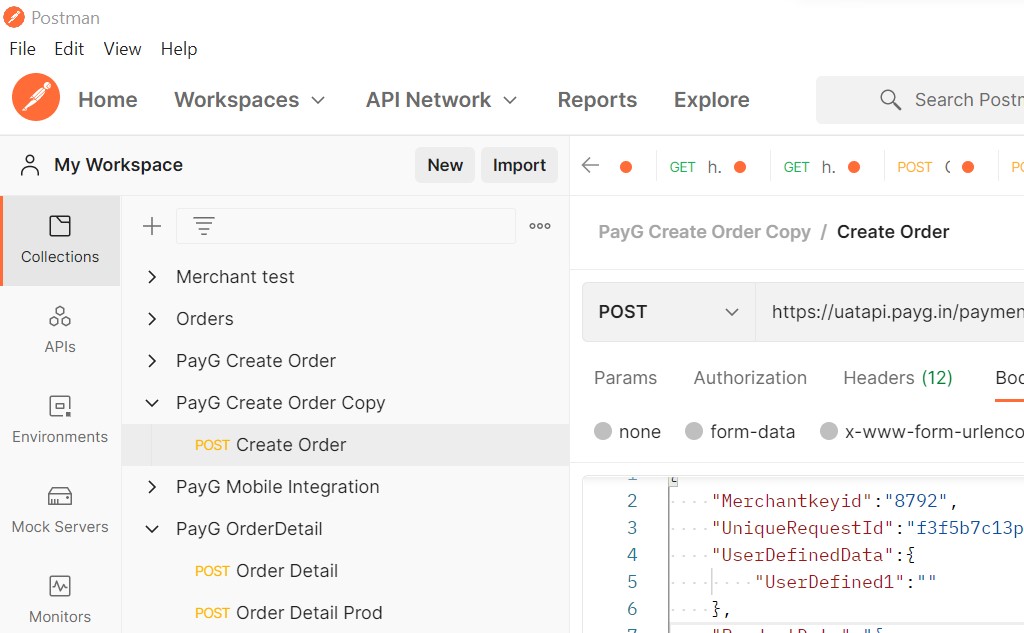The width and height of the screenshot is (1024, 633).
Task: Click line number 4 in editor
Action: click(x=632, y=555)
